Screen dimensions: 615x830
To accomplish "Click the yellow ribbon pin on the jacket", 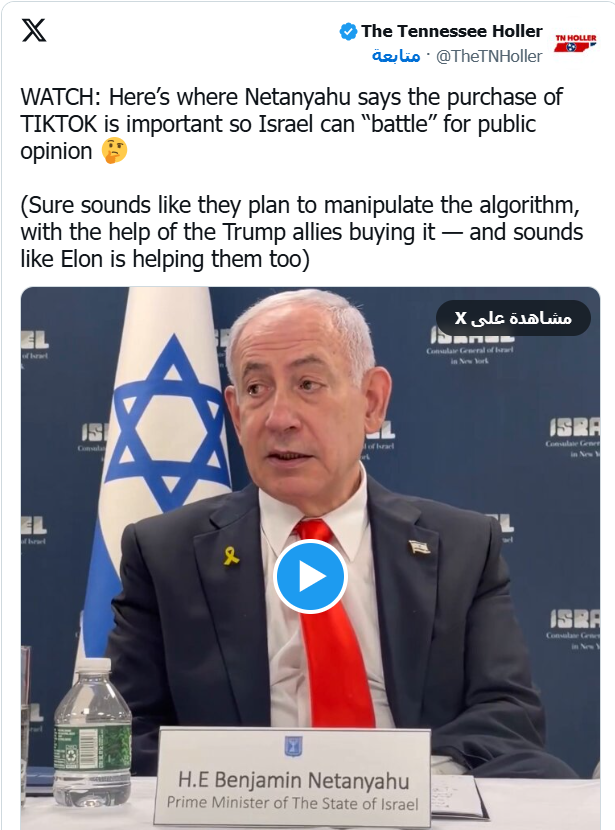I will coord(231,556).
